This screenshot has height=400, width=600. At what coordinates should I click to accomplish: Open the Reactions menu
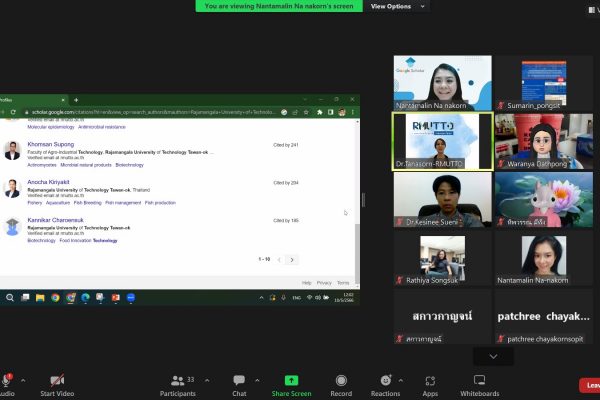(385, 385)
